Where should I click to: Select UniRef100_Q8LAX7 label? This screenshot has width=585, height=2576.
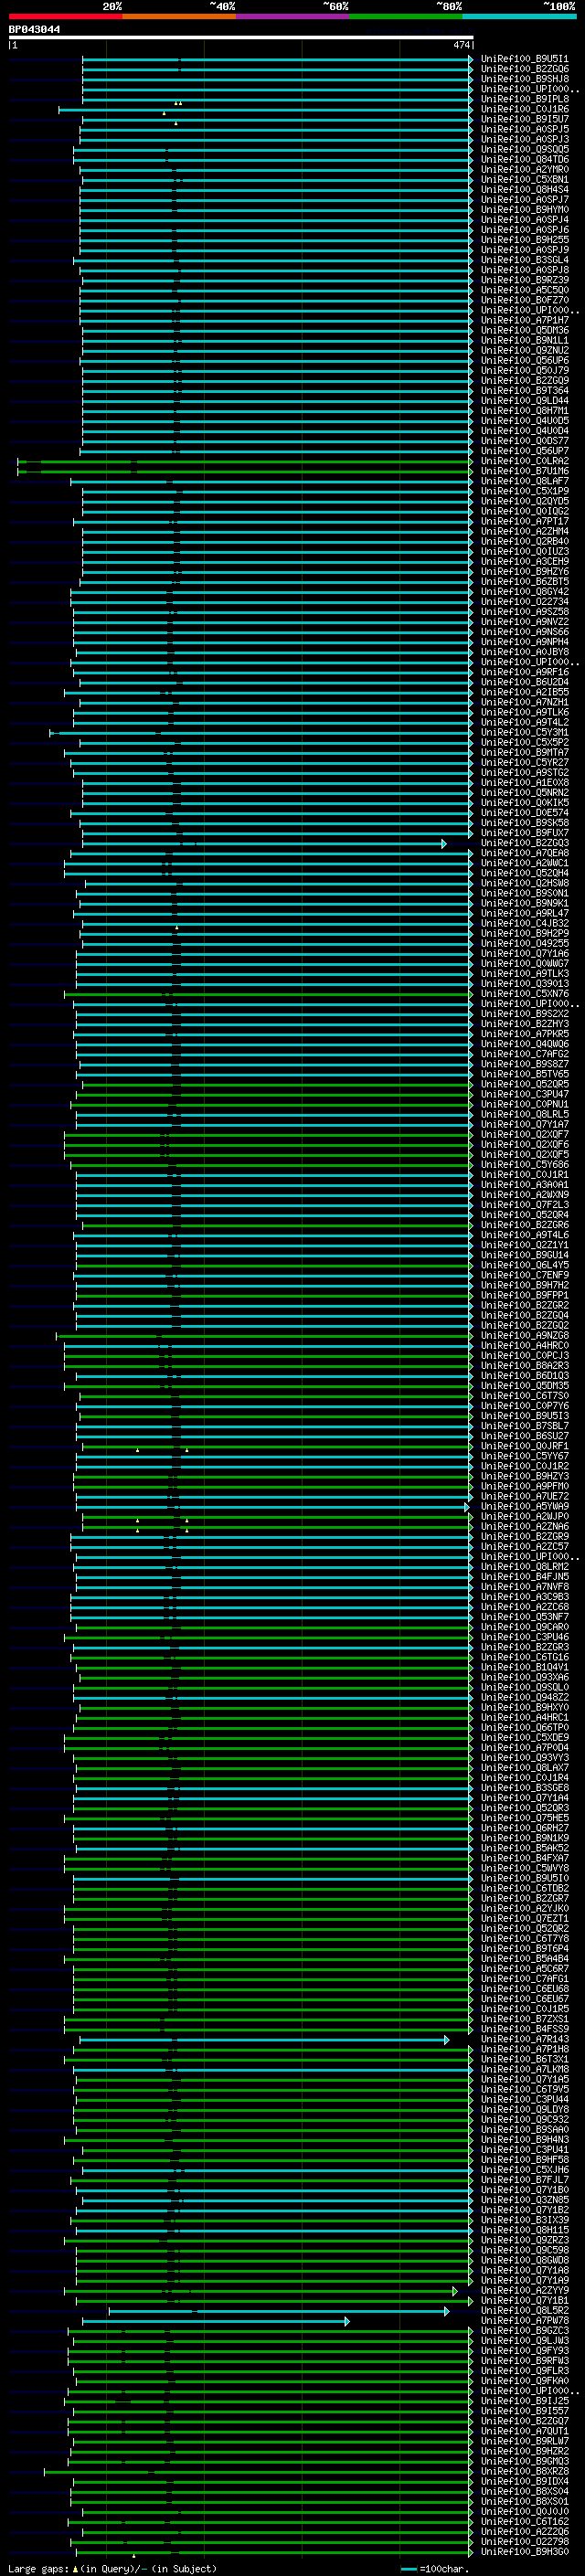pos(524,1767)
